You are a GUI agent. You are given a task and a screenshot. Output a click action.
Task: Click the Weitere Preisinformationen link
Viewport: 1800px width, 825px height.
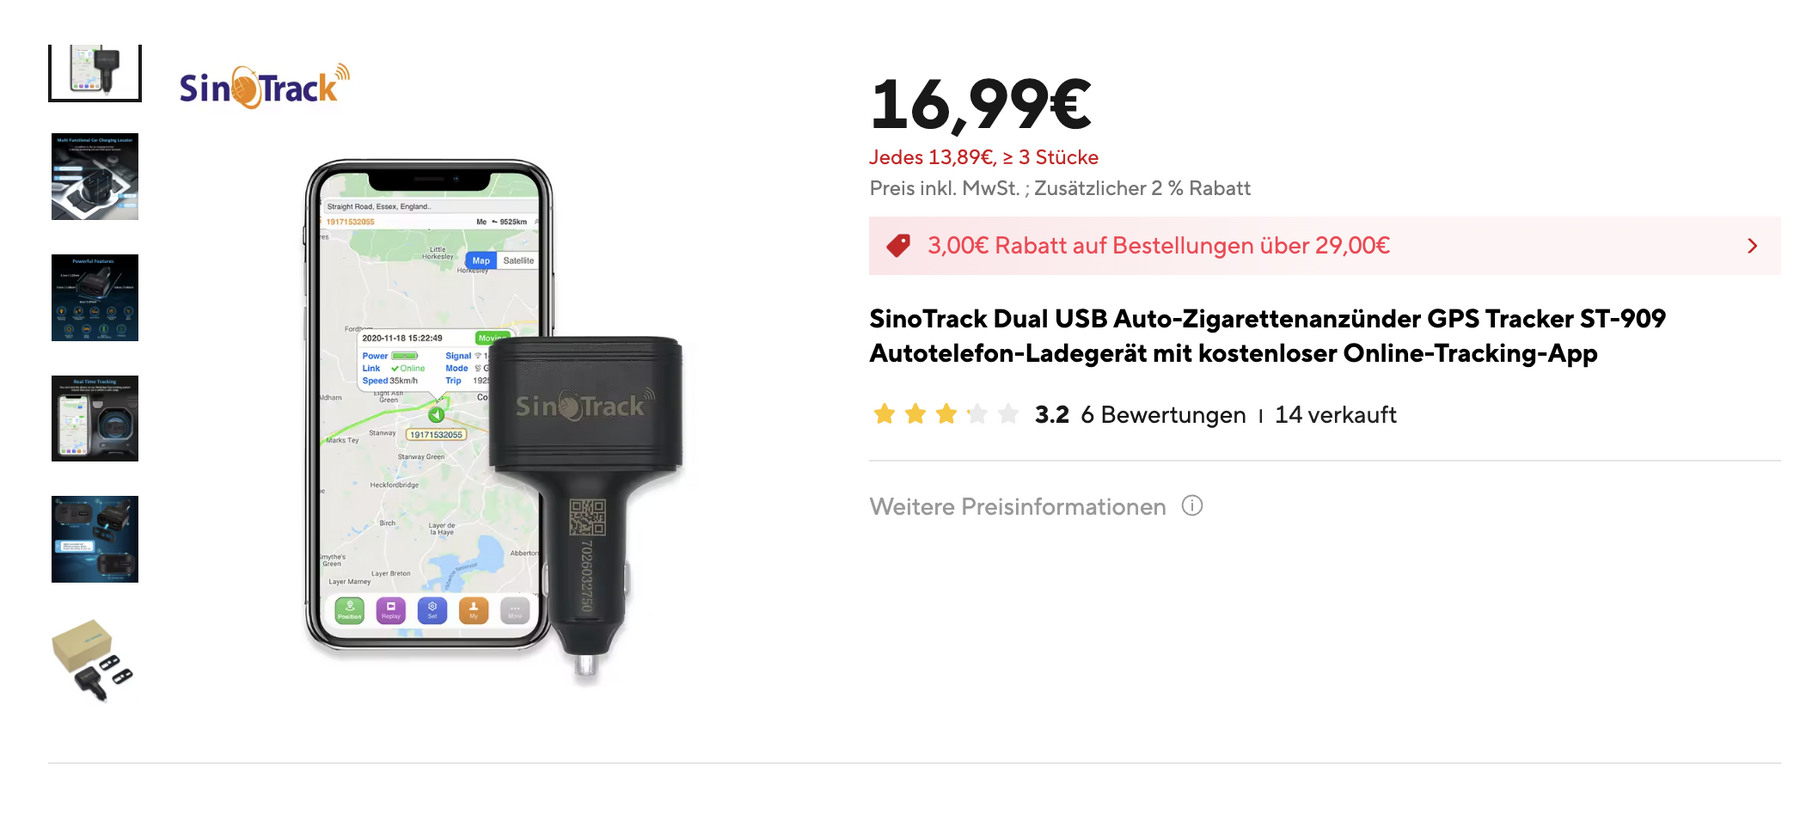[x=1017, y=507]
